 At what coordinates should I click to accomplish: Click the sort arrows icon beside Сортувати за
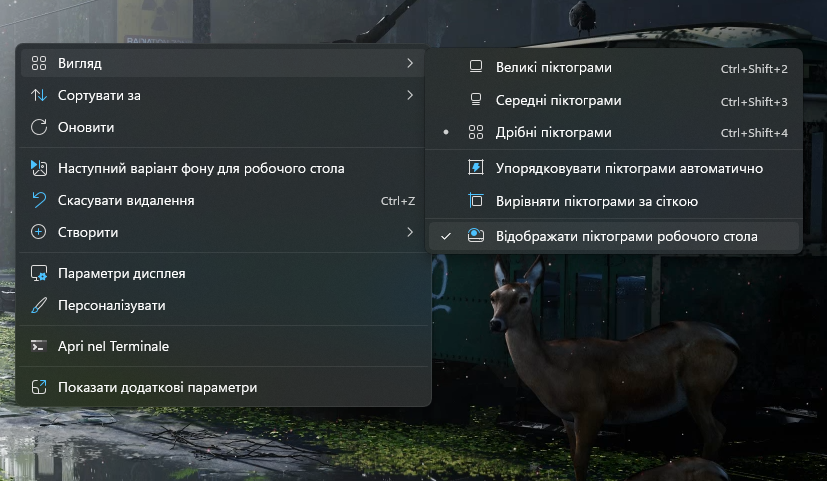tap(39, 96)
